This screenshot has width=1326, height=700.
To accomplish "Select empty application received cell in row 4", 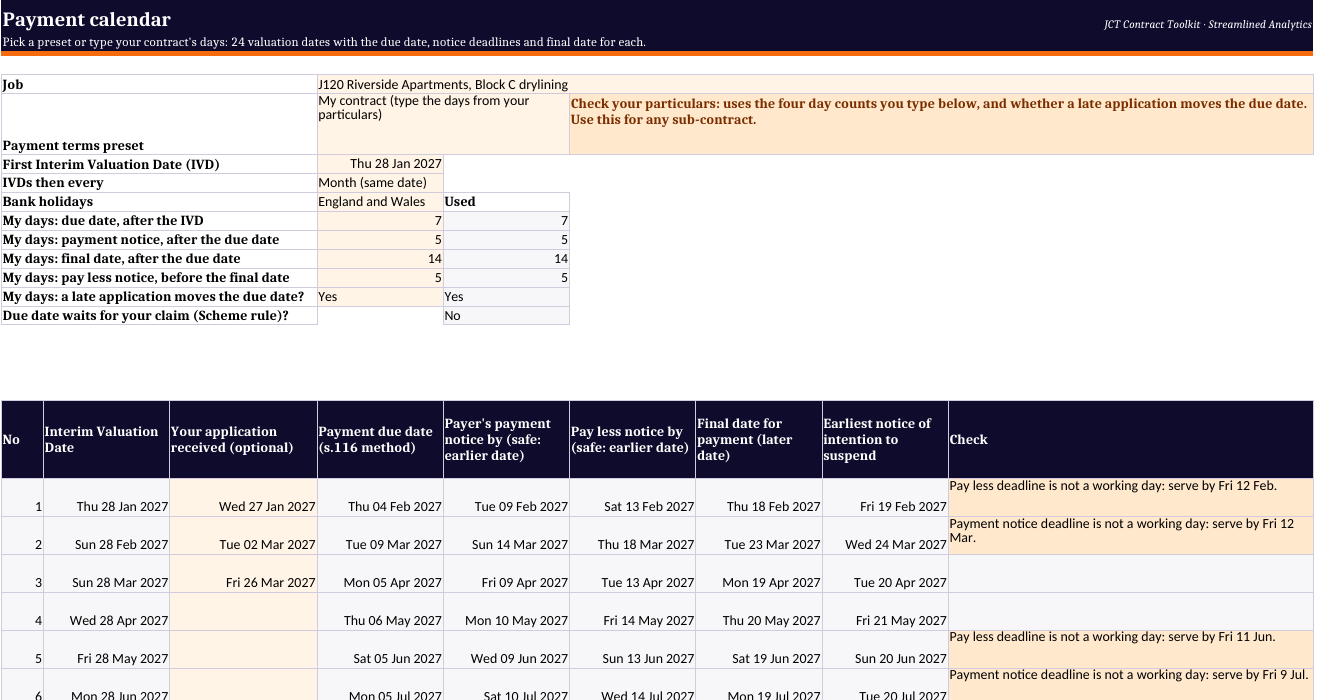I will [x=243, y=612].
